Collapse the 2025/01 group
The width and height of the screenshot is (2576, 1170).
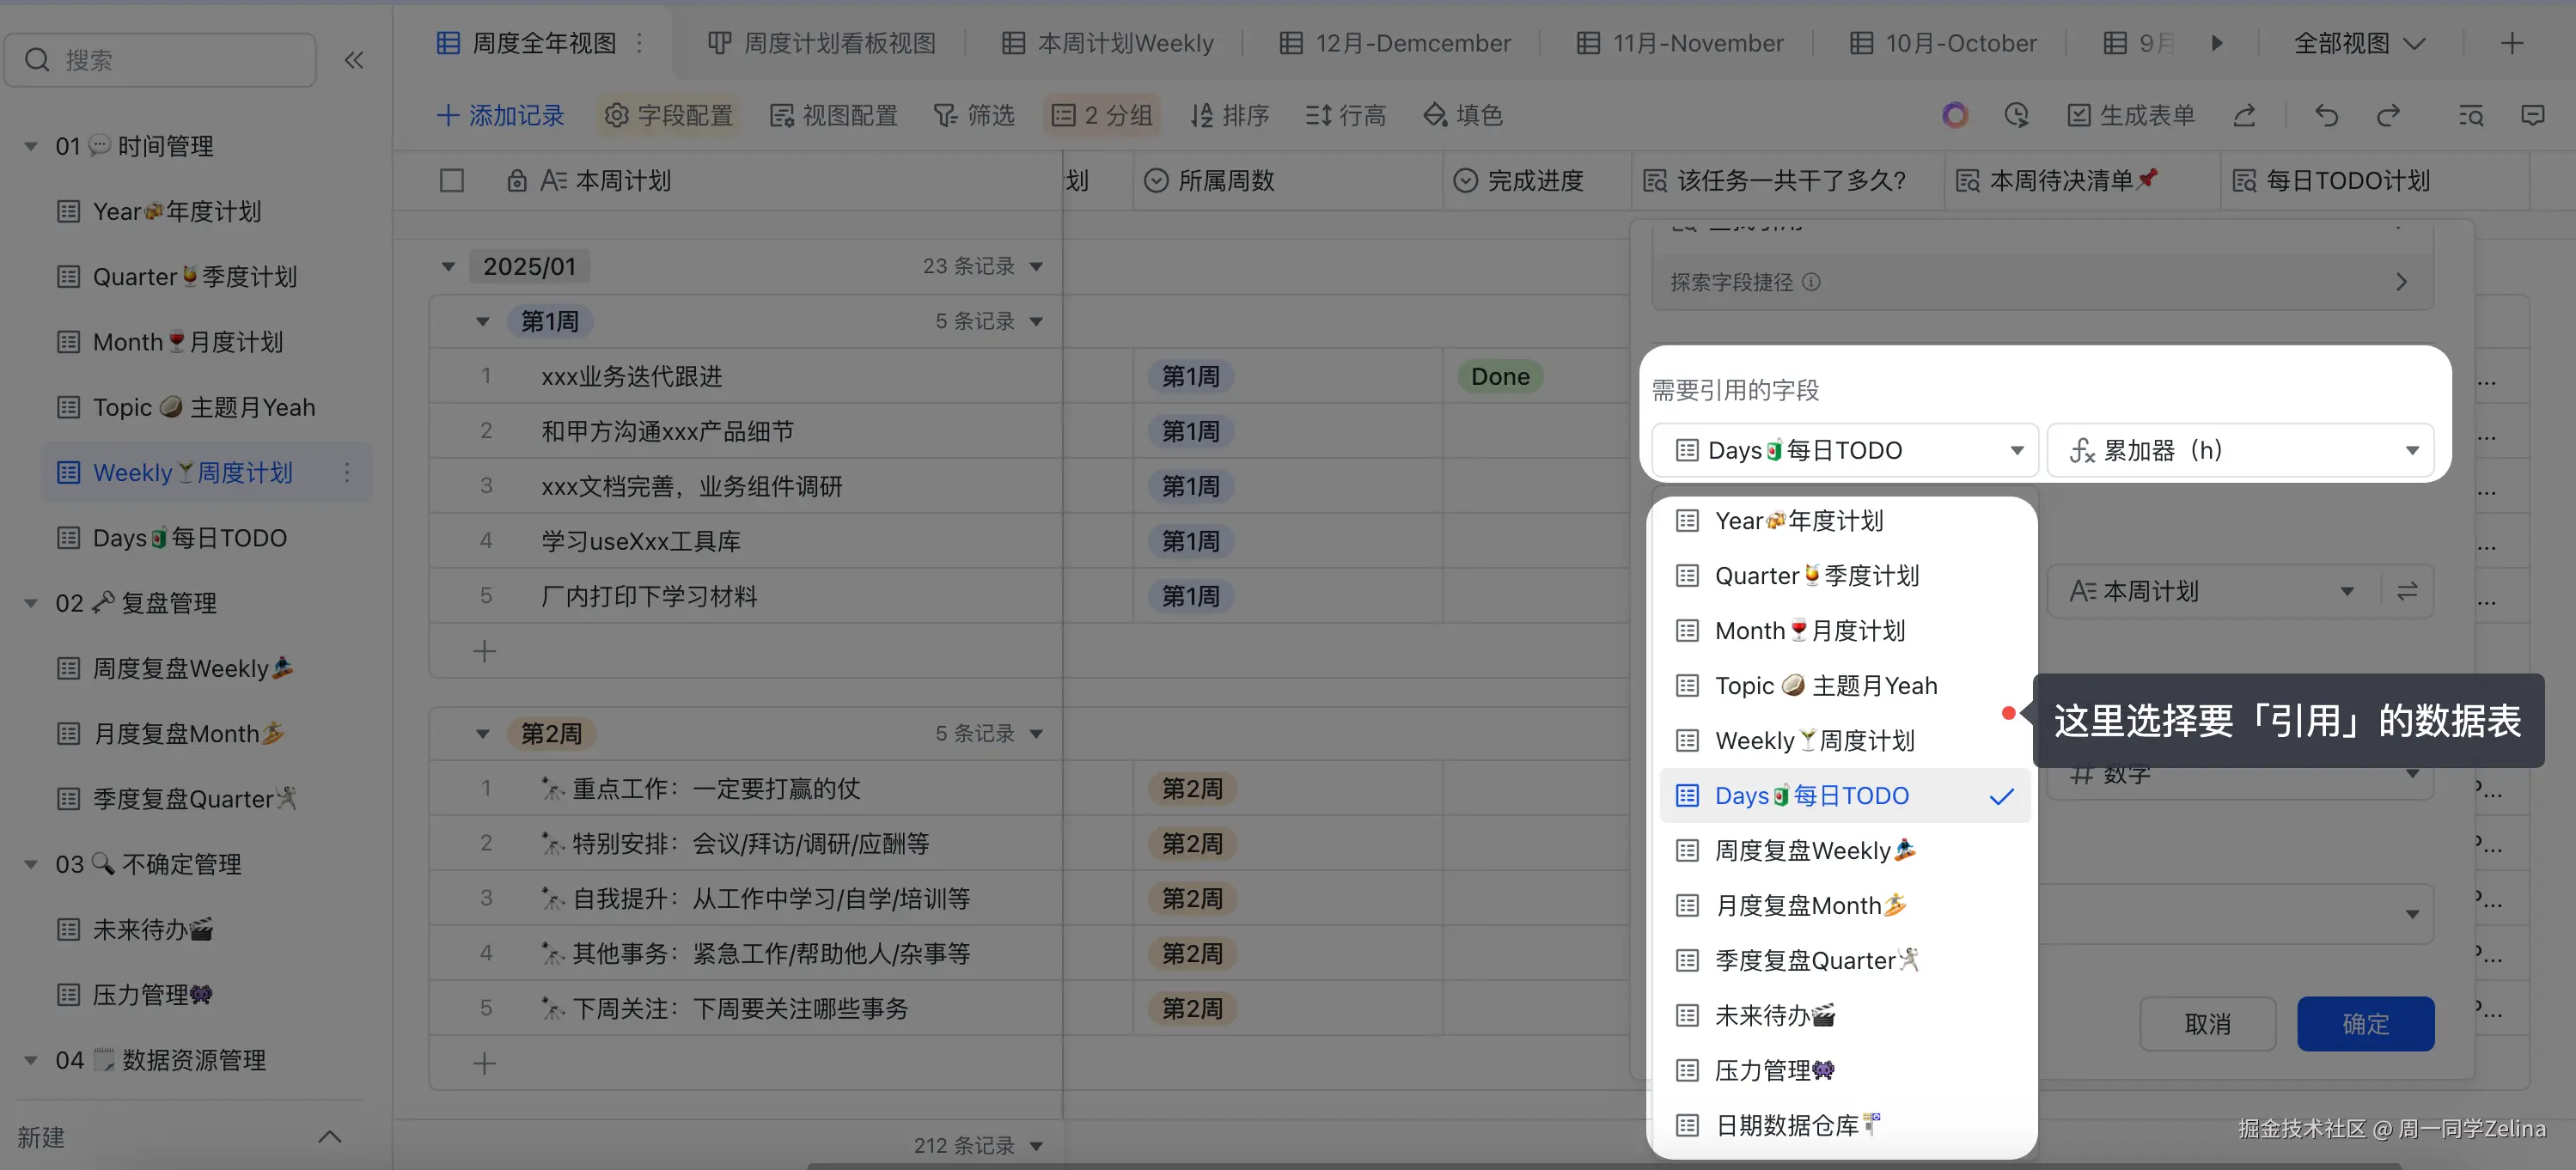(x=448, y=267)
